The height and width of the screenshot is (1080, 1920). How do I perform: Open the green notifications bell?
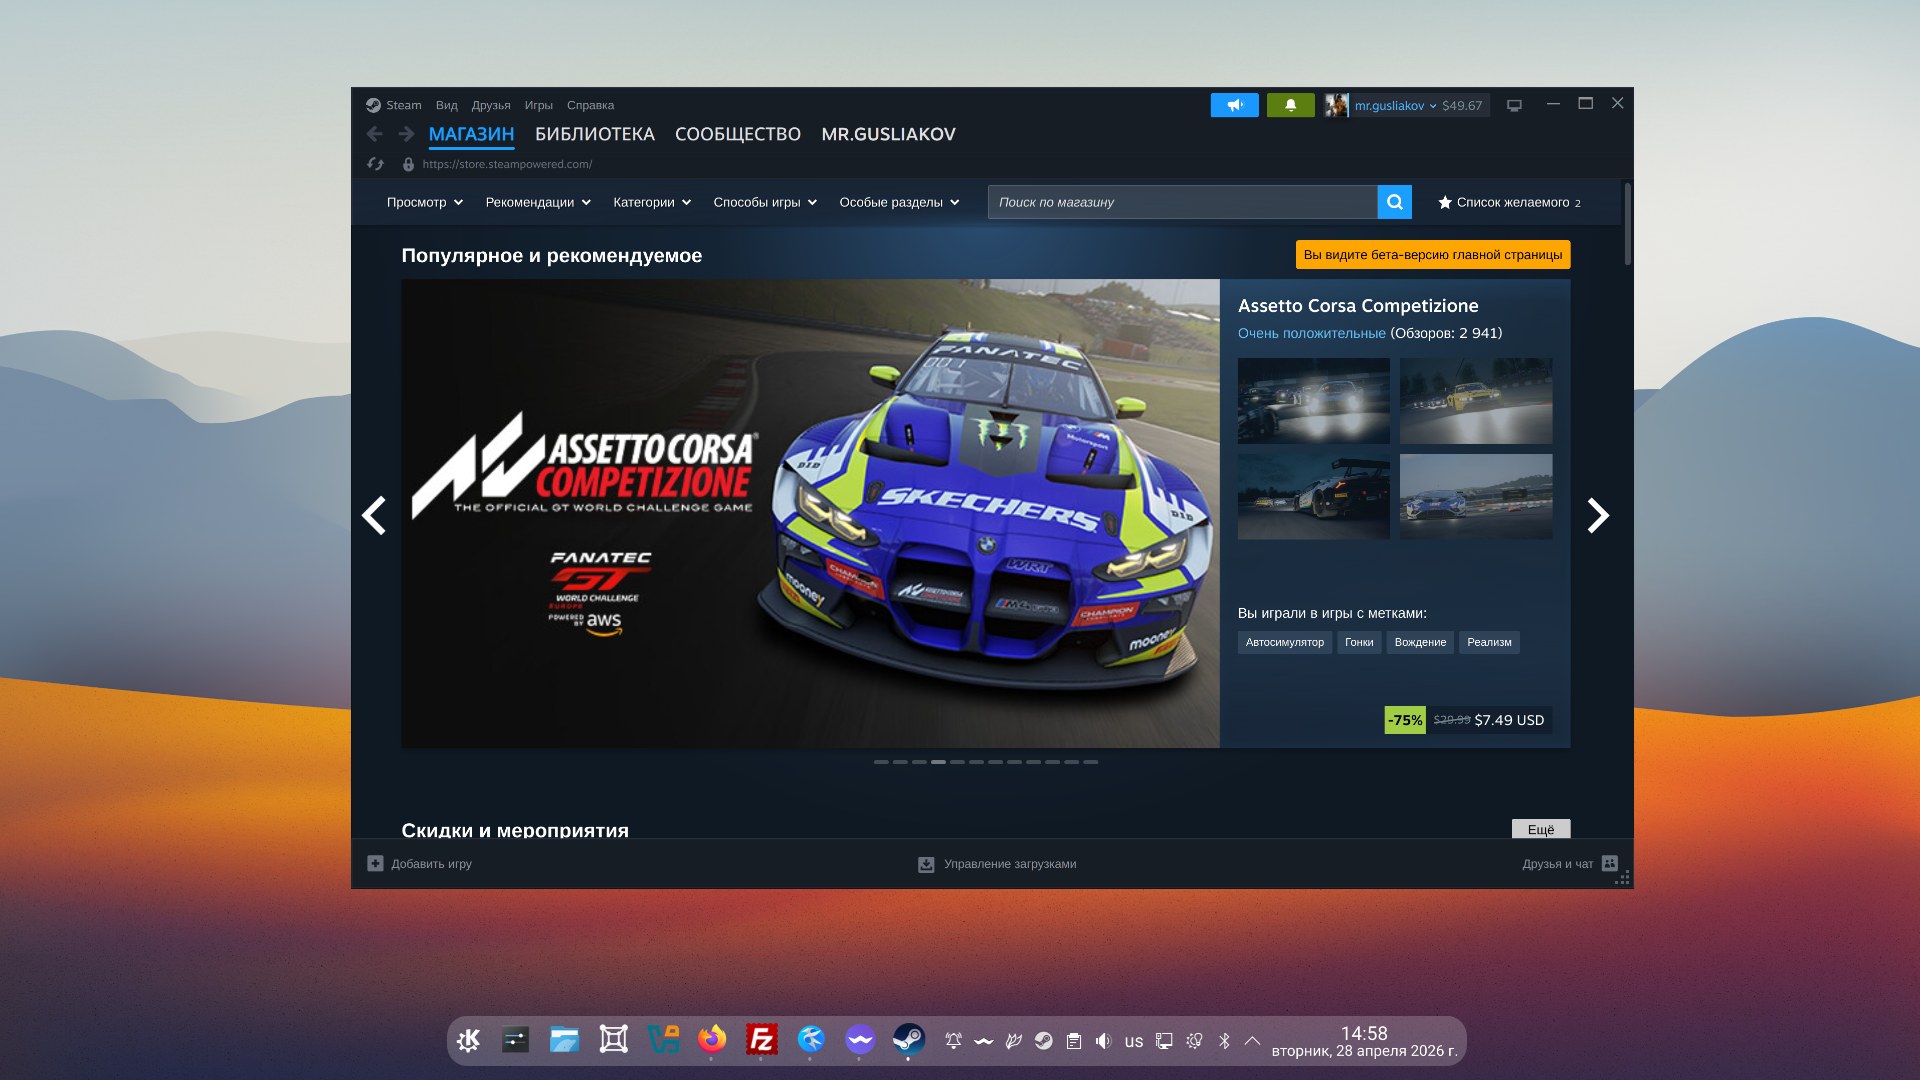1290,105
